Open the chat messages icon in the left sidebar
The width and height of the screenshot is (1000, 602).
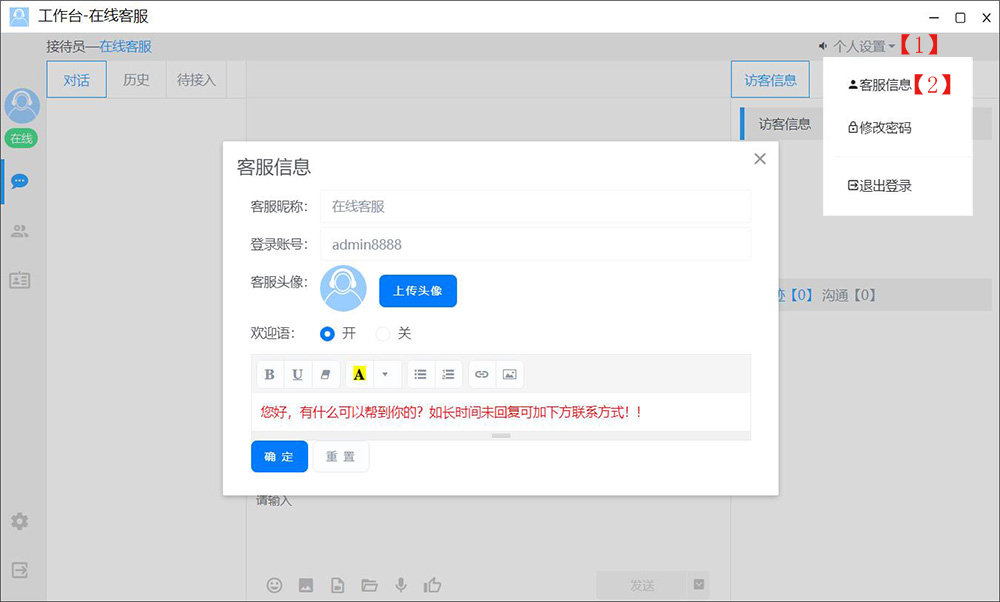click(19, 182)
